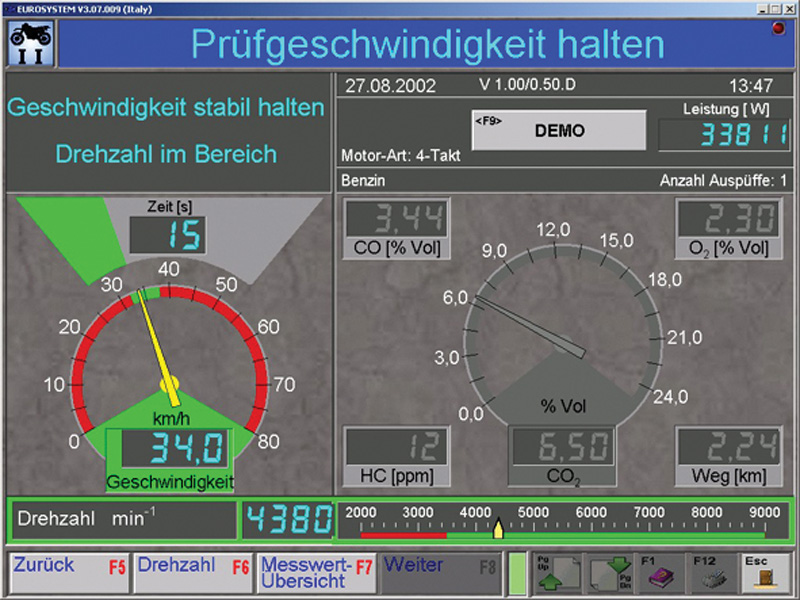Image resolution: width=800 pixels, height=600 pixels.
Task: Click the F9 DEMO button
Action: 559,131
